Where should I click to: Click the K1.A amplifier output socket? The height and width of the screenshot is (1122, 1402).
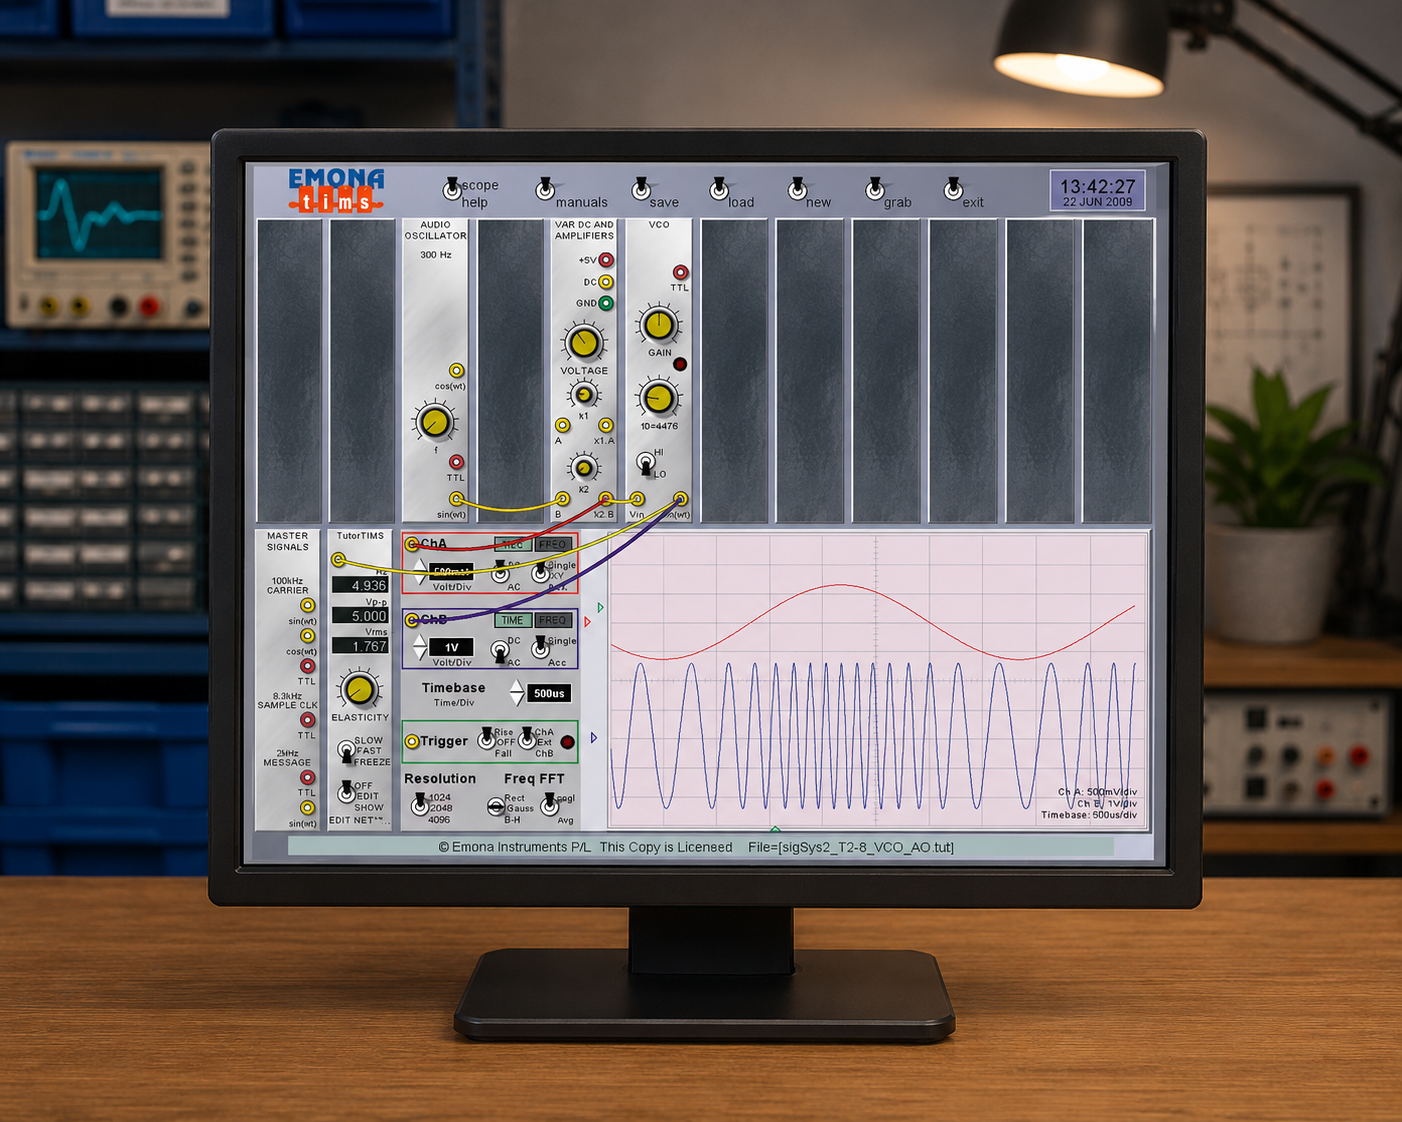(606, 425)
